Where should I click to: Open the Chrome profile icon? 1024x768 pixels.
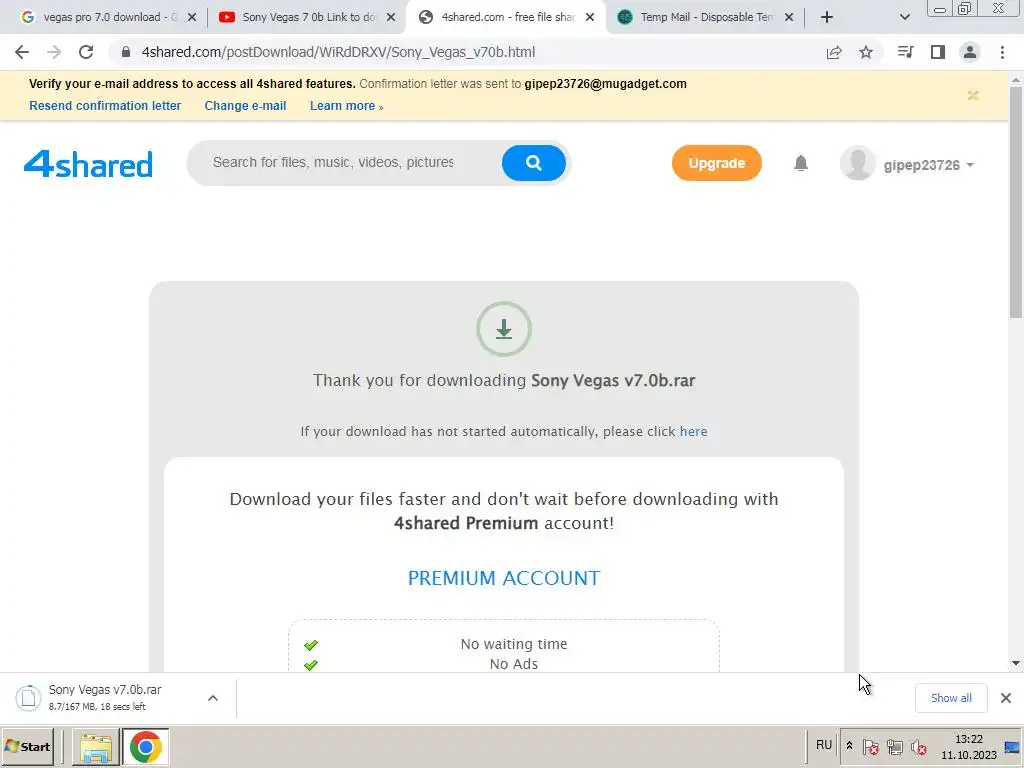(x=970, y=52)
